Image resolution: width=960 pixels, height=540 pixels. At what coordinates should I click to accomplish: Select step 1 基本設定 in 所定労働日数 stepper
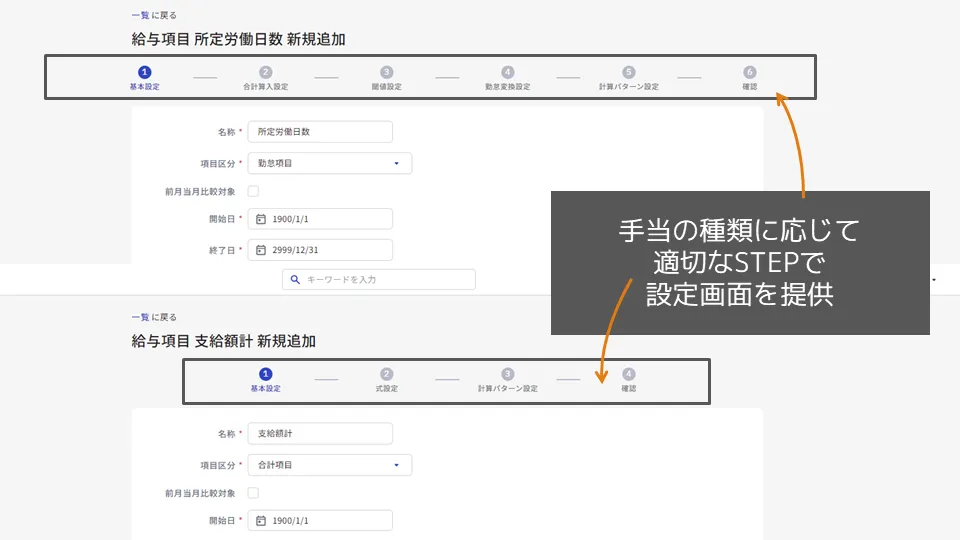point(144,78)
